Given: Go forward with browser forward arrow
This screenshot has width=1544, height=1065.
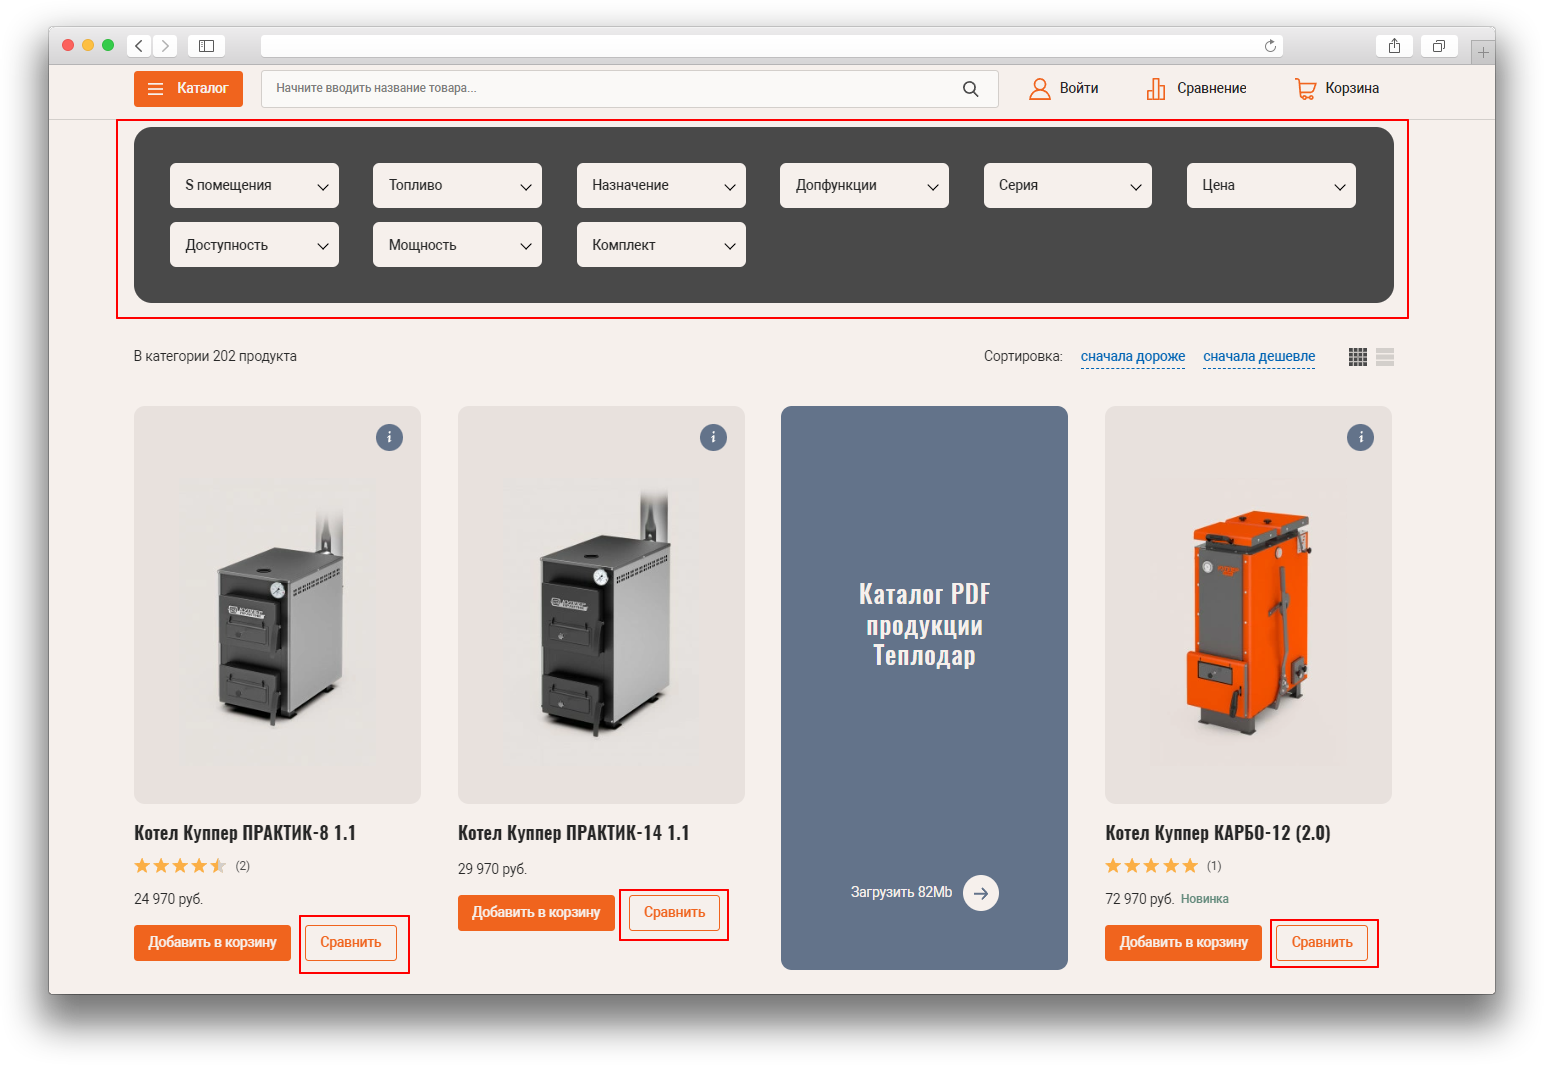Looking at the screenshot, I should pos(165,46).
